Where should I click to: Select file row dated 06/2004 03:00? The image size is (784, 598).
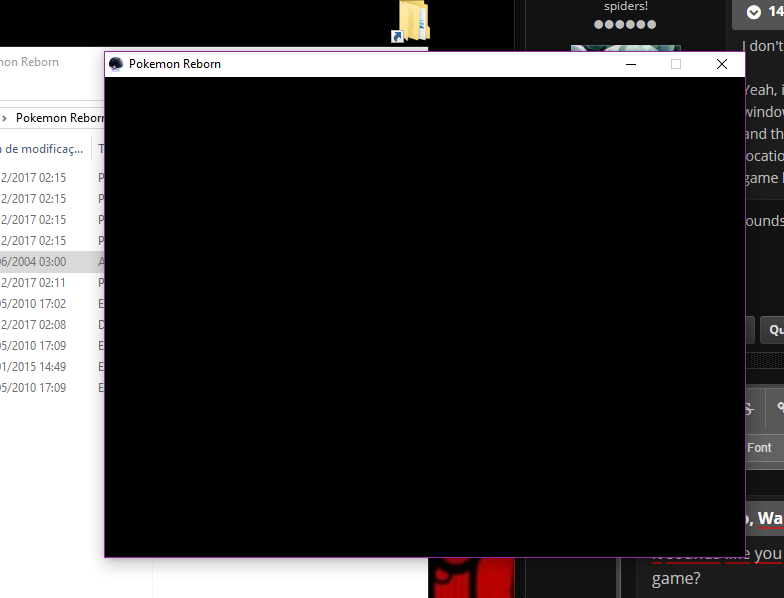[52, 262]
